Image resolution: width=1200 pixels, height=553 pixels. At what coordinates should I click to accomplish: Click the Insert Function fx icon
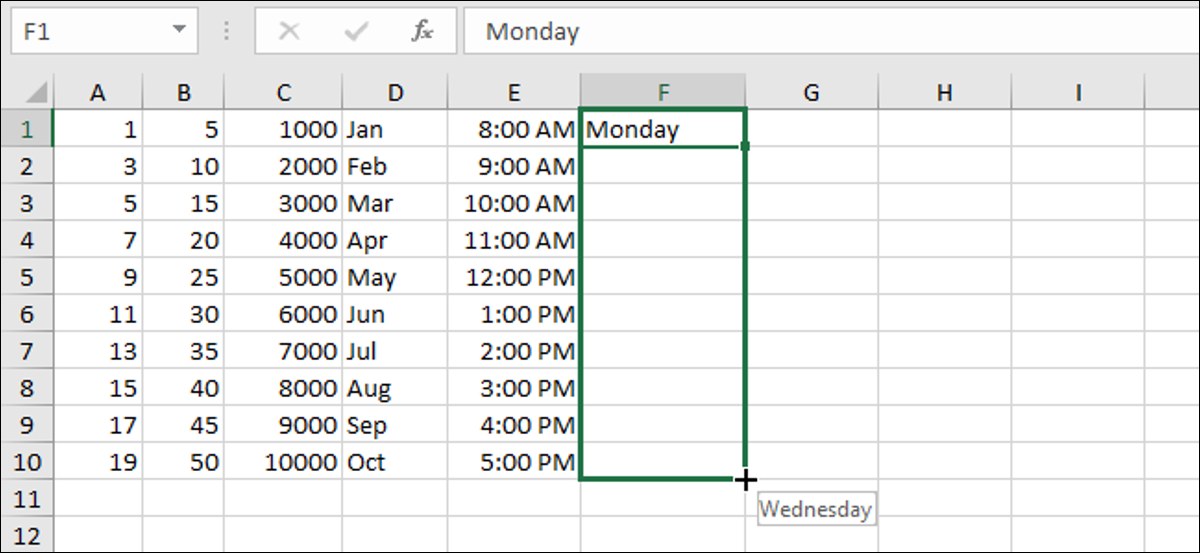[423, 32]
